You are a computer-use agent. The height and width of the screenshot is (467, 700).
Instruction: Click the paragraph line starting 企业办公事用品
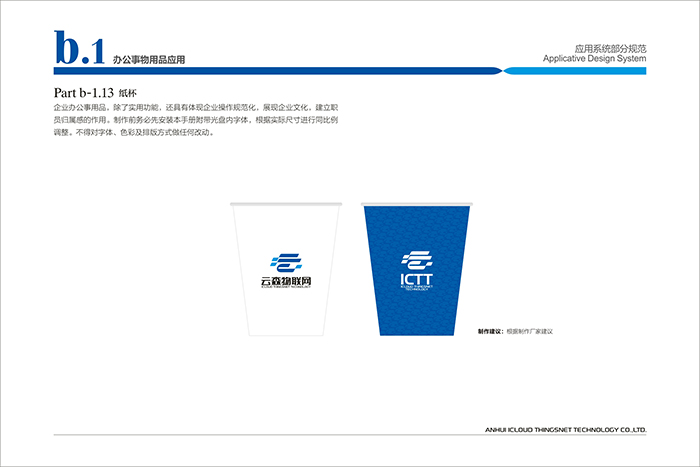coord(196,108)
